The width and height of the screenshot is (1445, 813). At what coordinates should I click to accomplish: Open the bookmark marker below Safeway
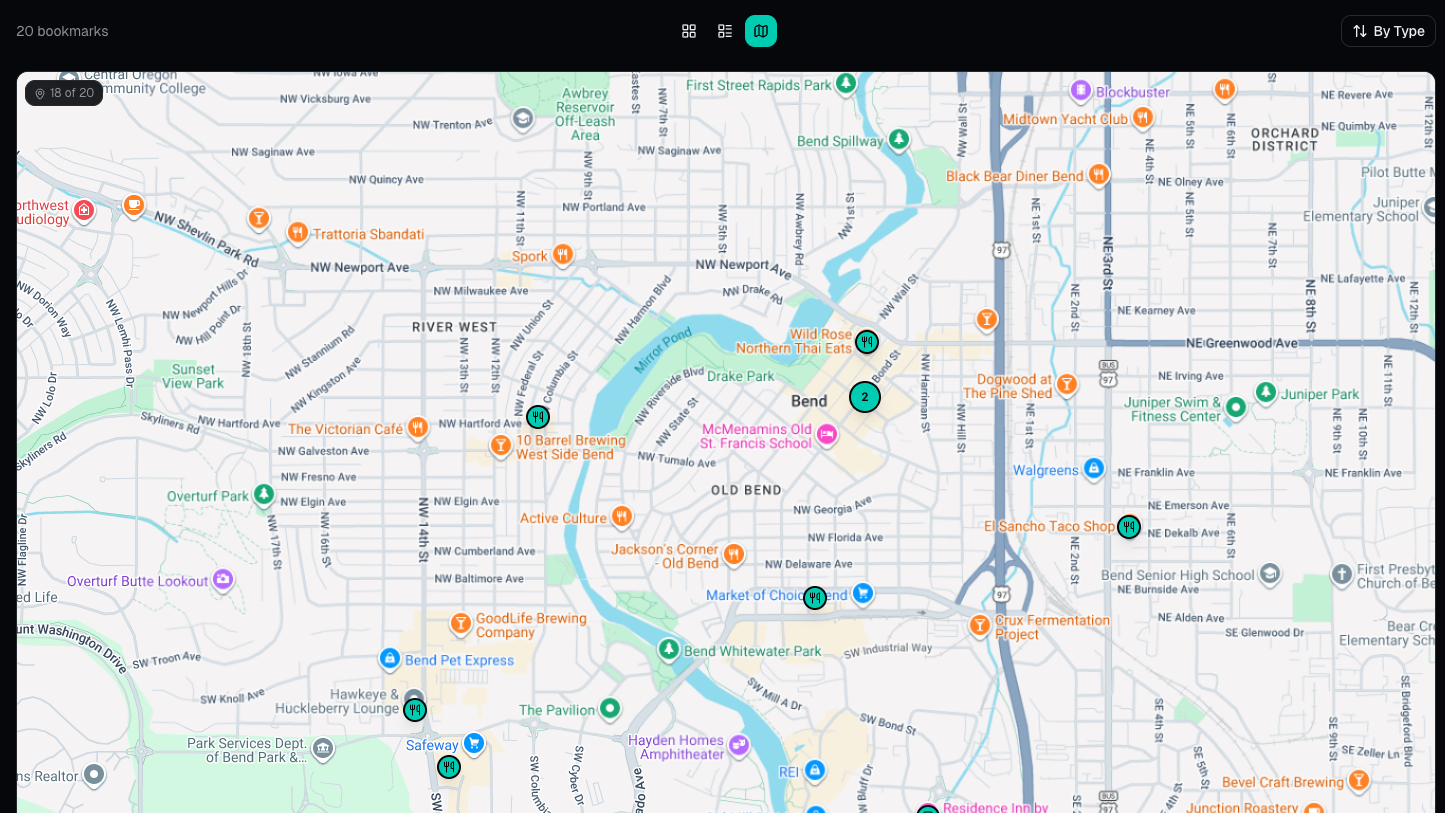[x=449, y=767]
